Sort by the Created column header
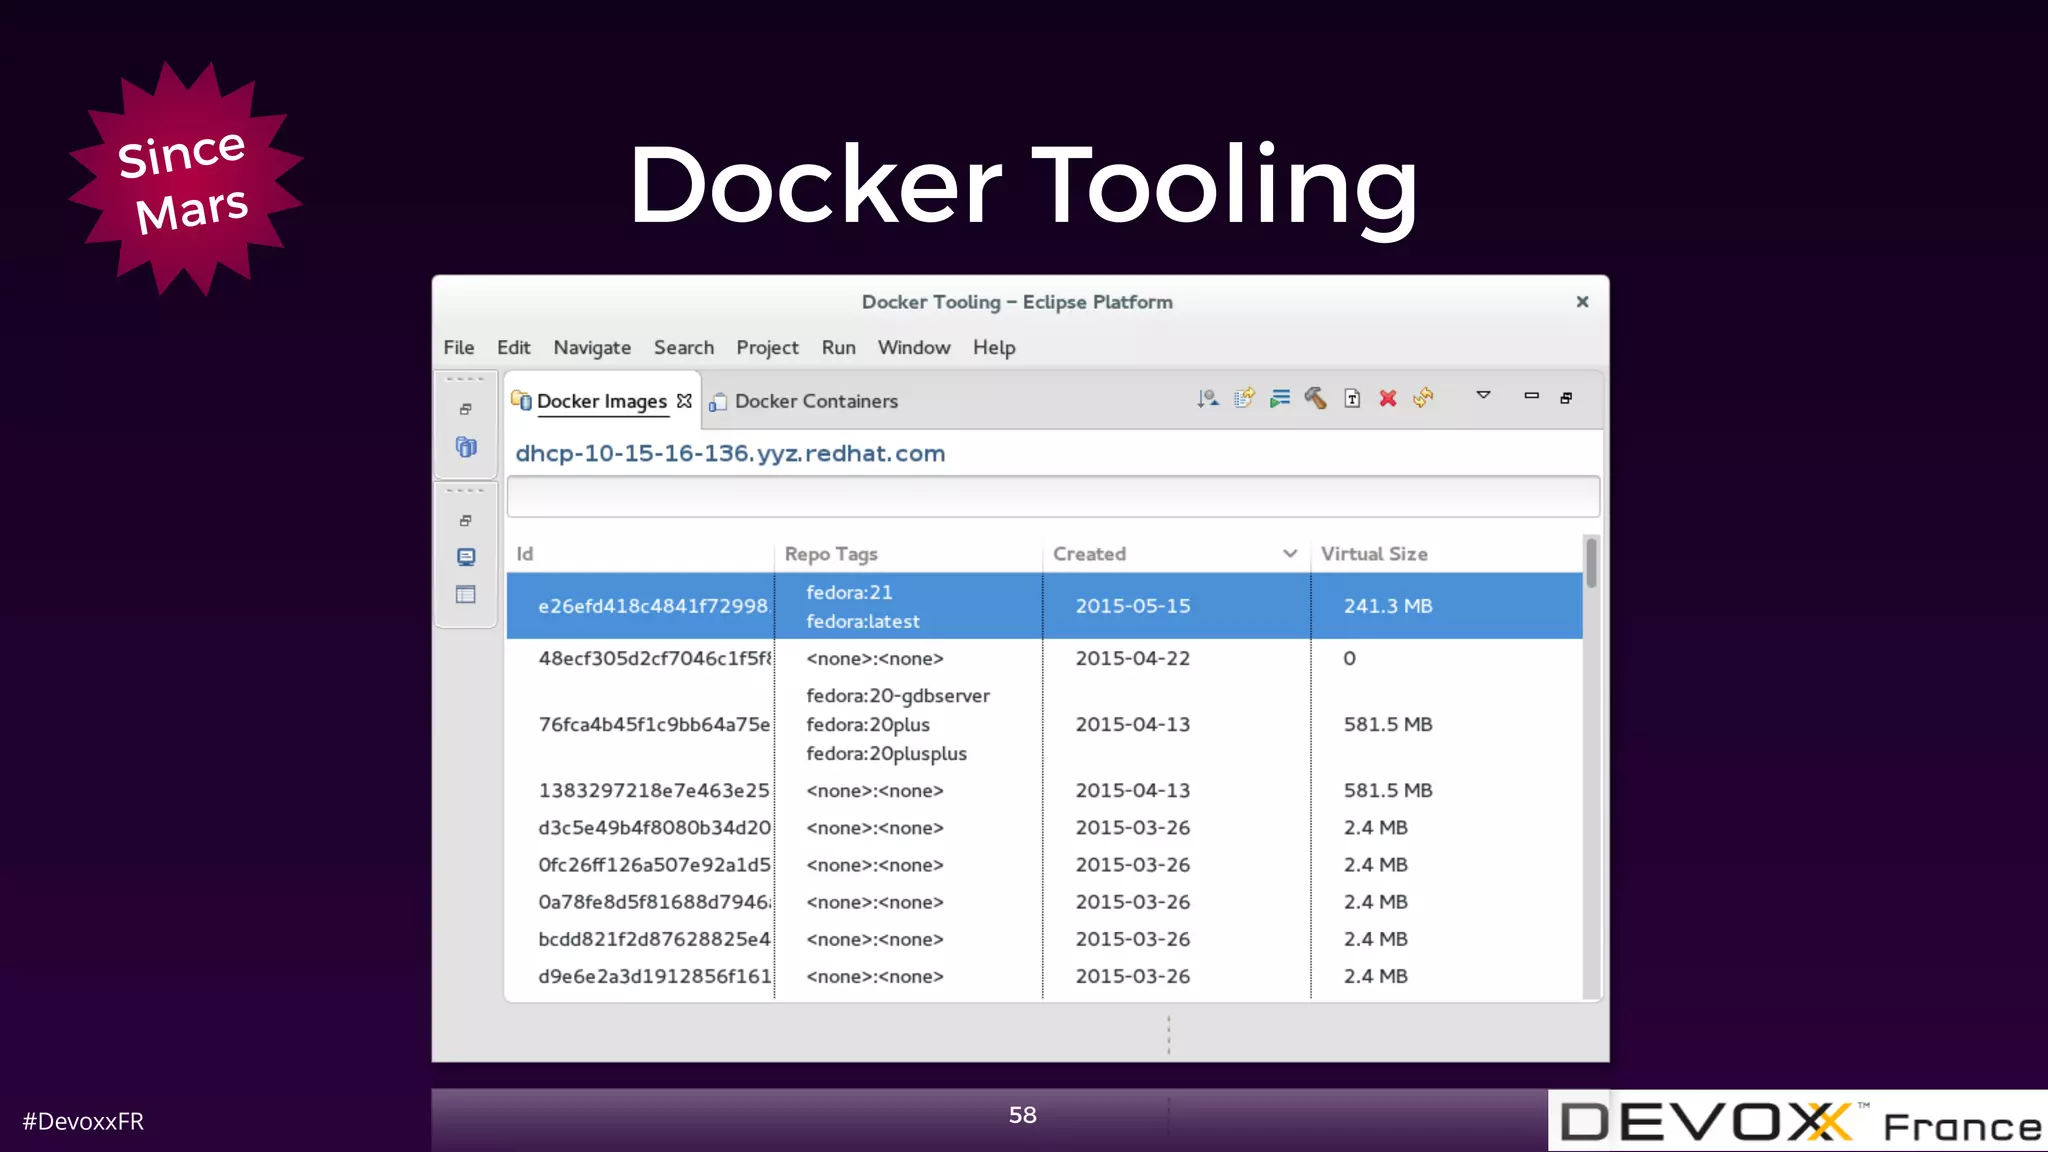The width and height of the screenshot is (2048, 1152). 1176,553
